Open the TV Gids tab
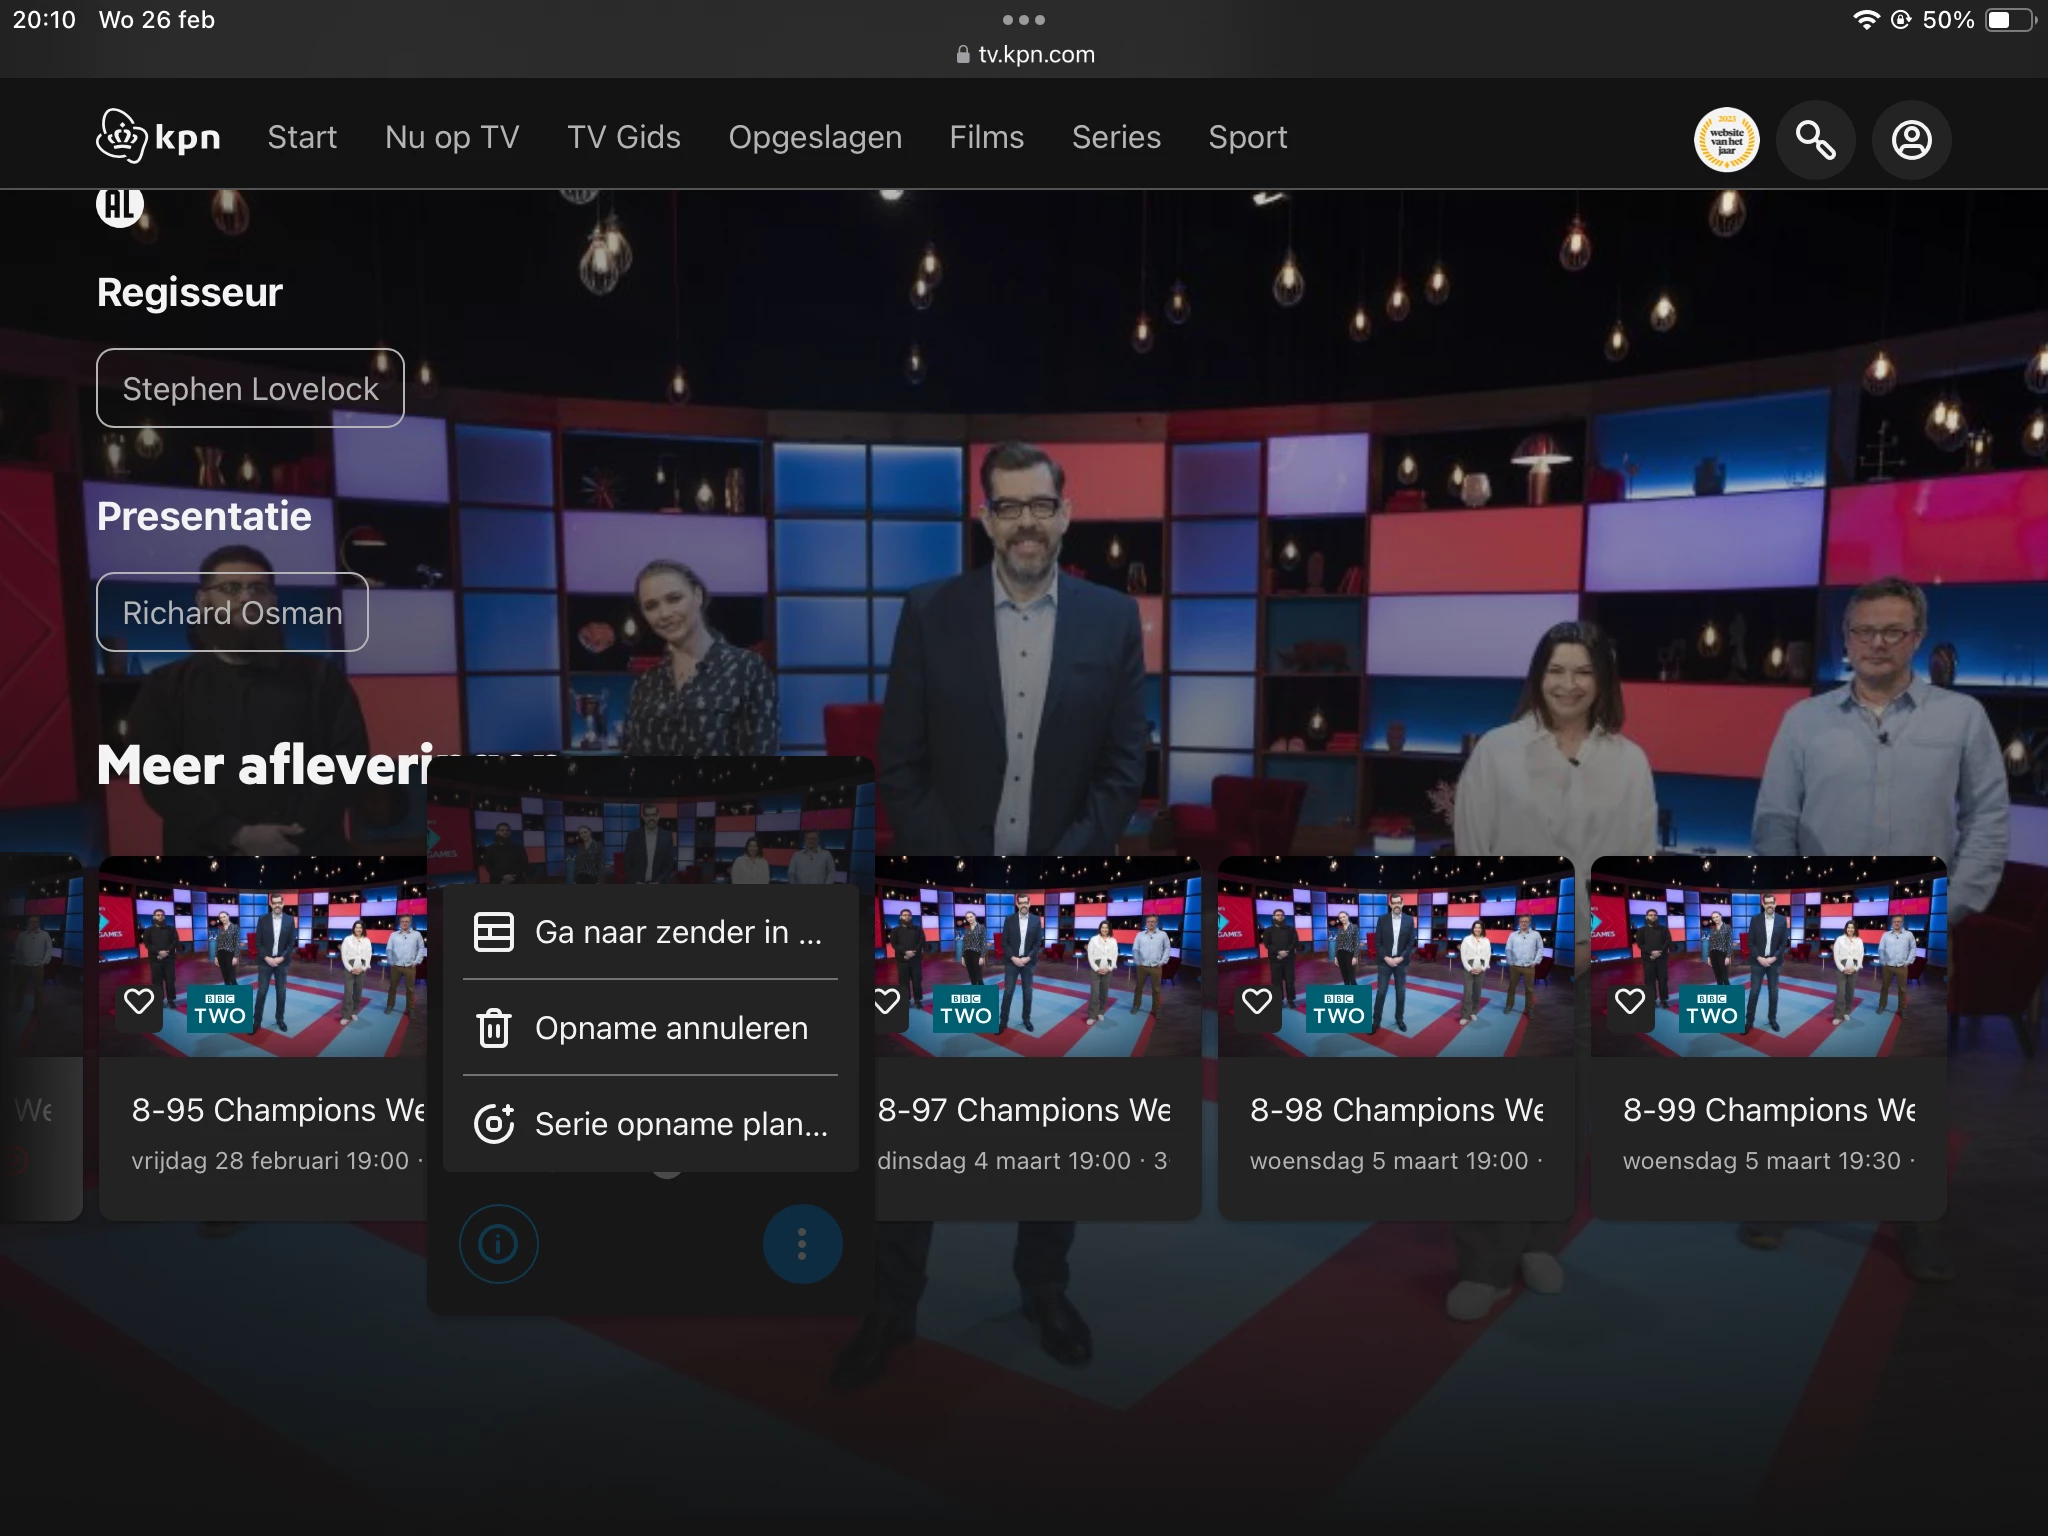2048x1536 pixels. (624, 137)
